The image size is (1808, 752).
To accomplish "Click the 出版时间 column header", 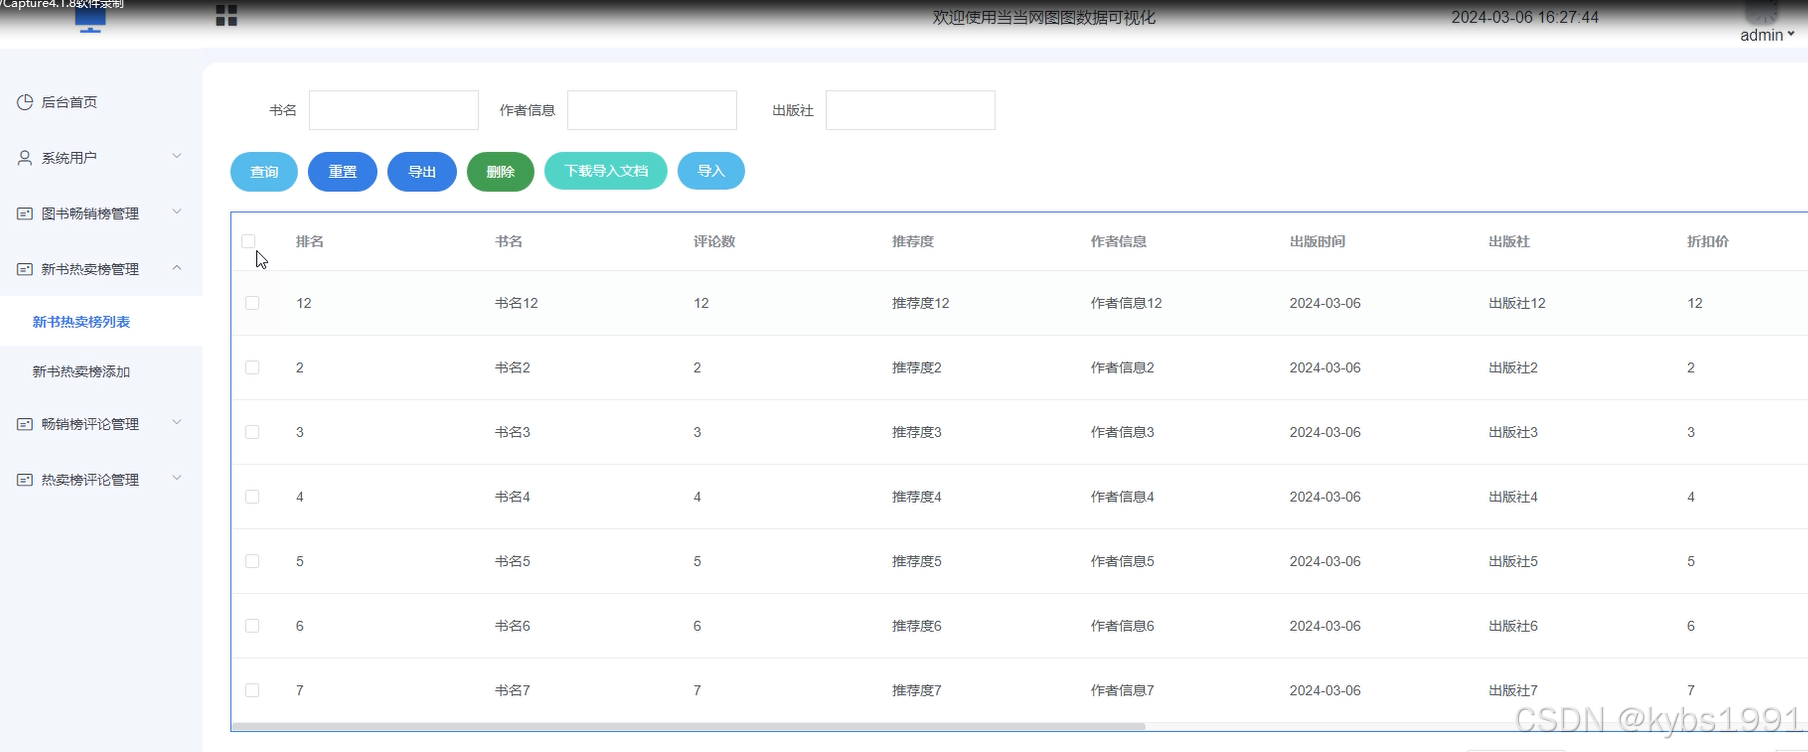I will pyautogui.click(x=1317, y=241).
